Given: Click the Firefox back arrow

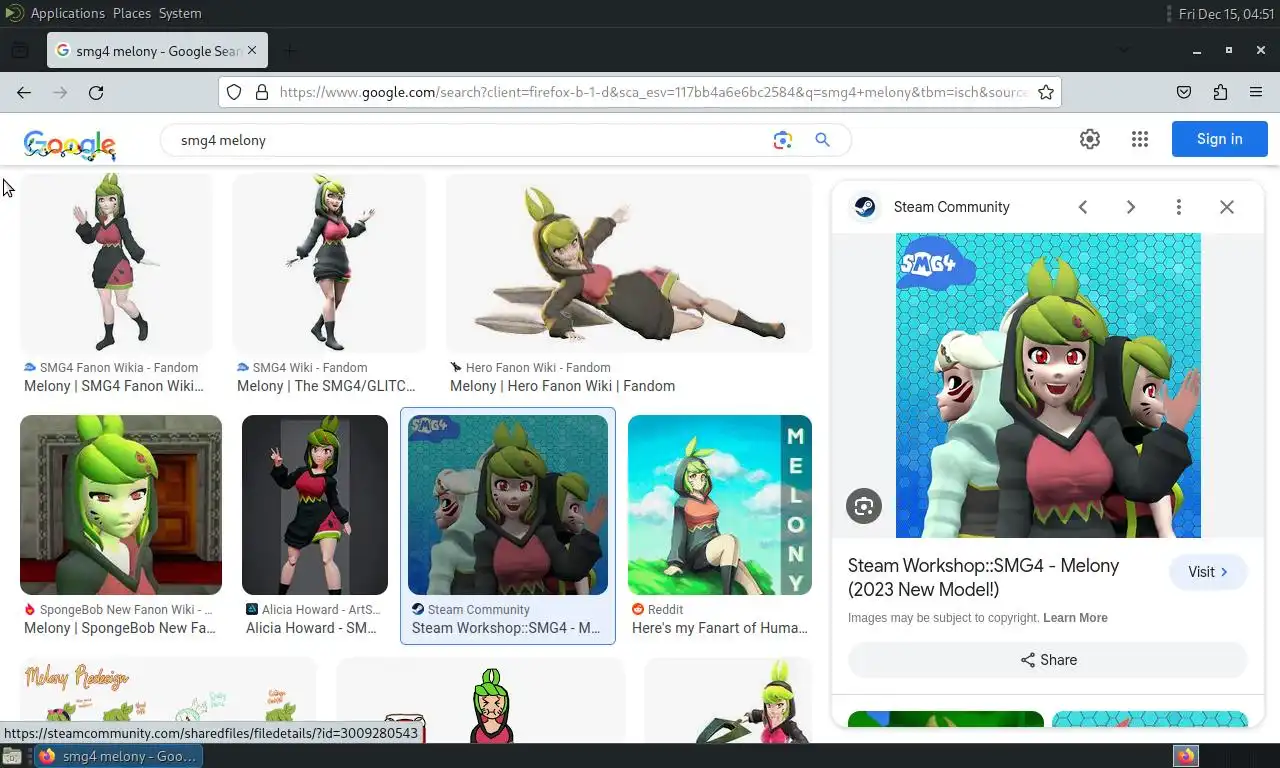Looking at the screenshot, I should (x=24, y=92).
